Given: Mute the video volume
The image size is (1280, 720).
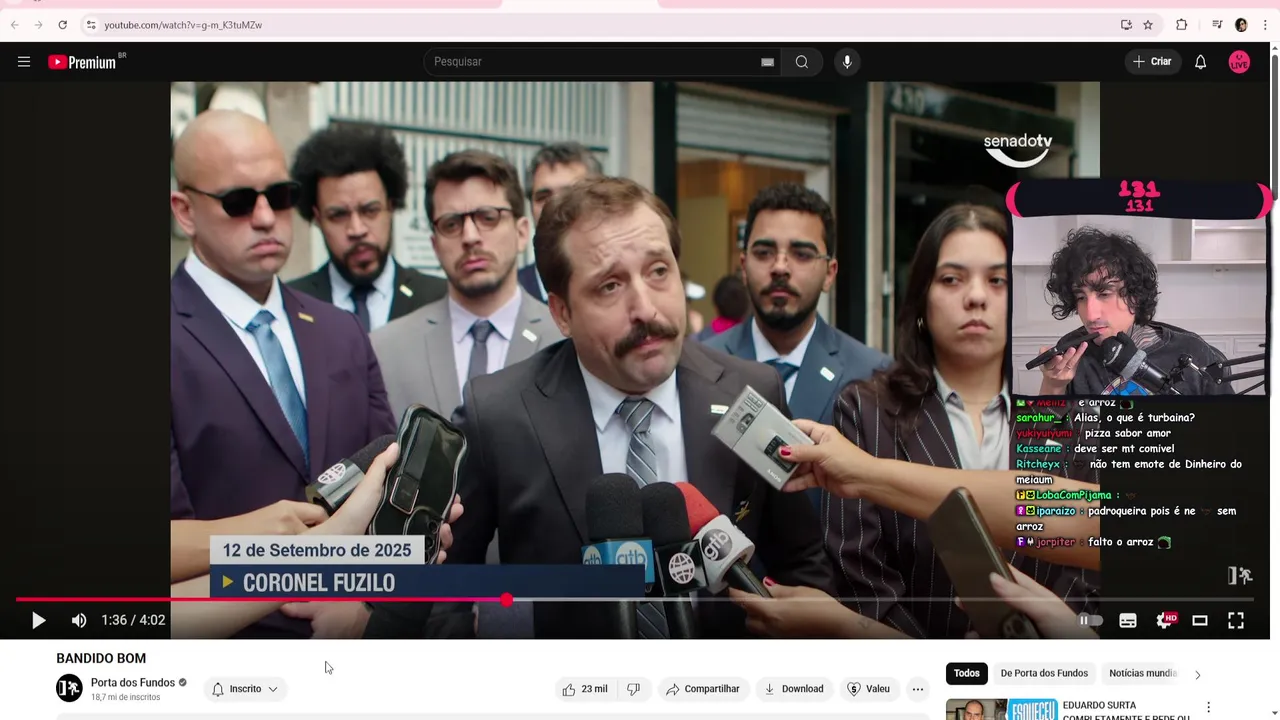Looking at the screenshot, I should coord(79,621).
